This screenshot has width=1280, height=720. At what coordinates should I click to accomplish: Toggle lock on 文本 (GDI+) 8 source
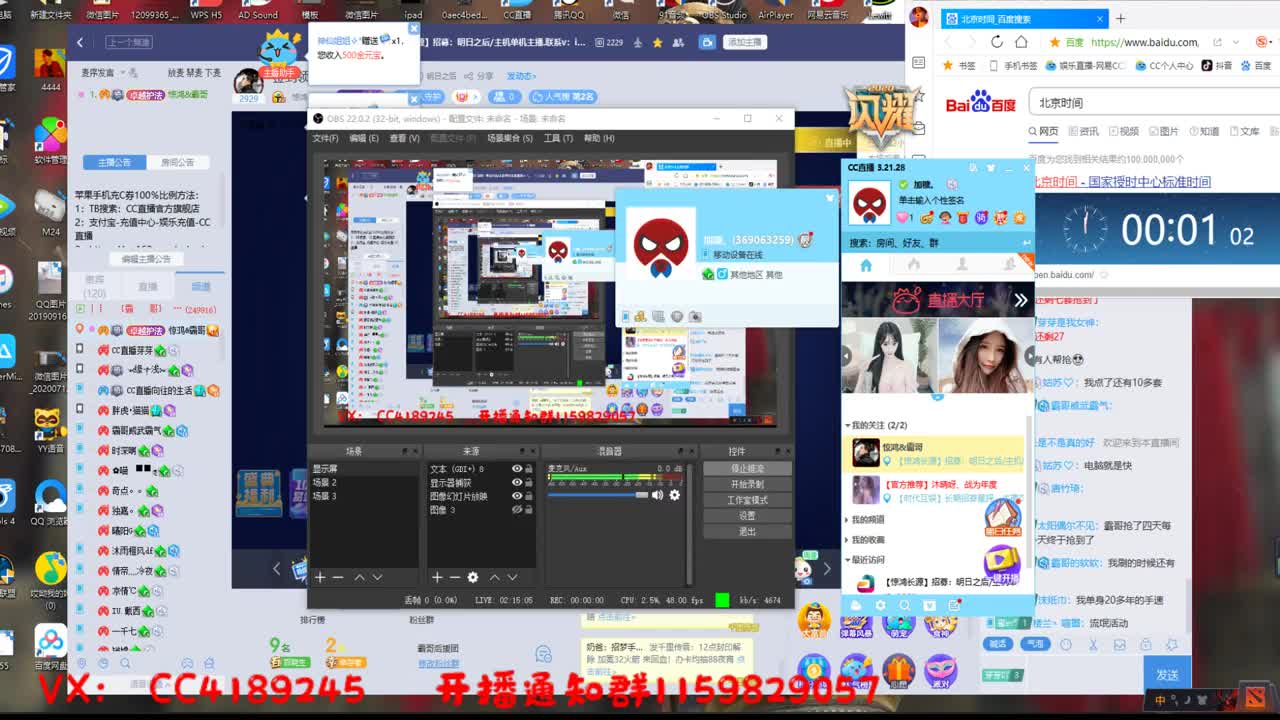(529, 469)
